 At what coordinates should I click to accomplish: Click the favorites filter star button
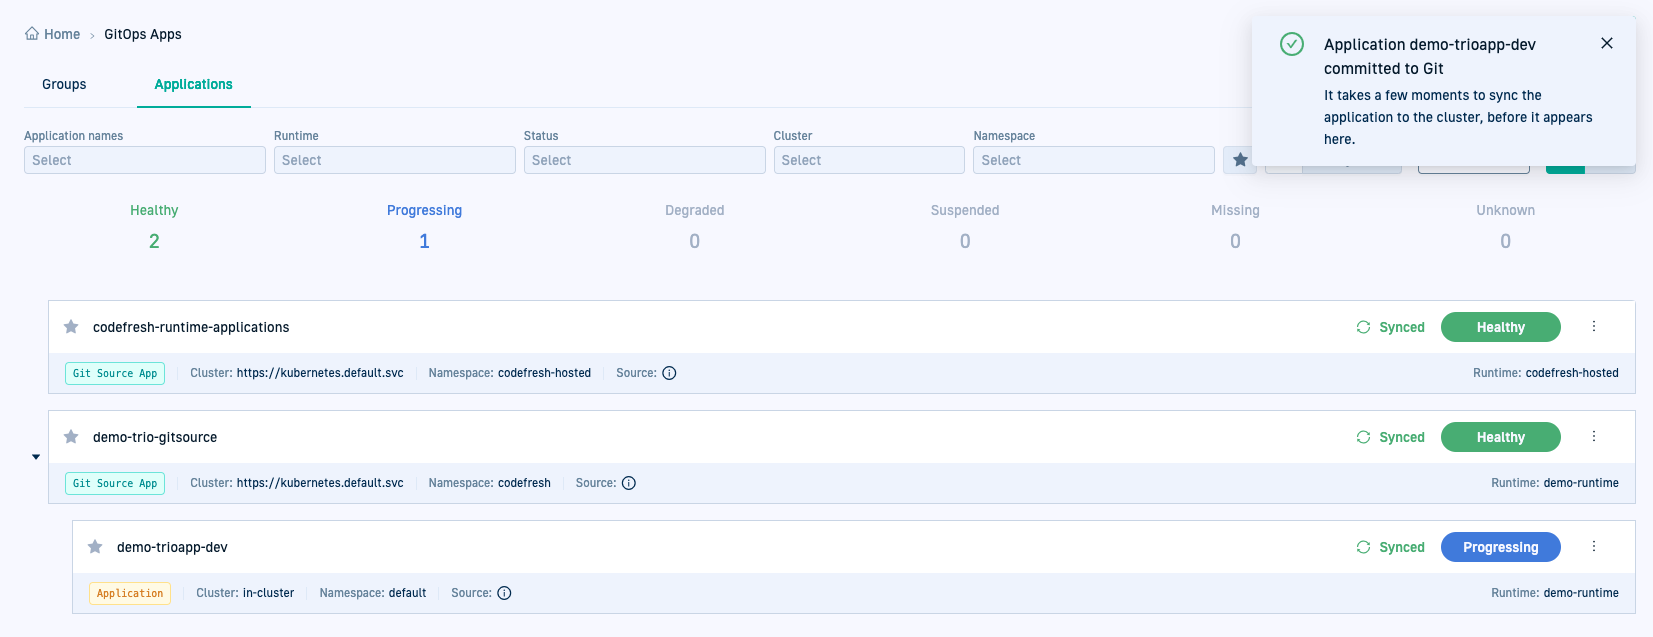tap(1240, 160)
